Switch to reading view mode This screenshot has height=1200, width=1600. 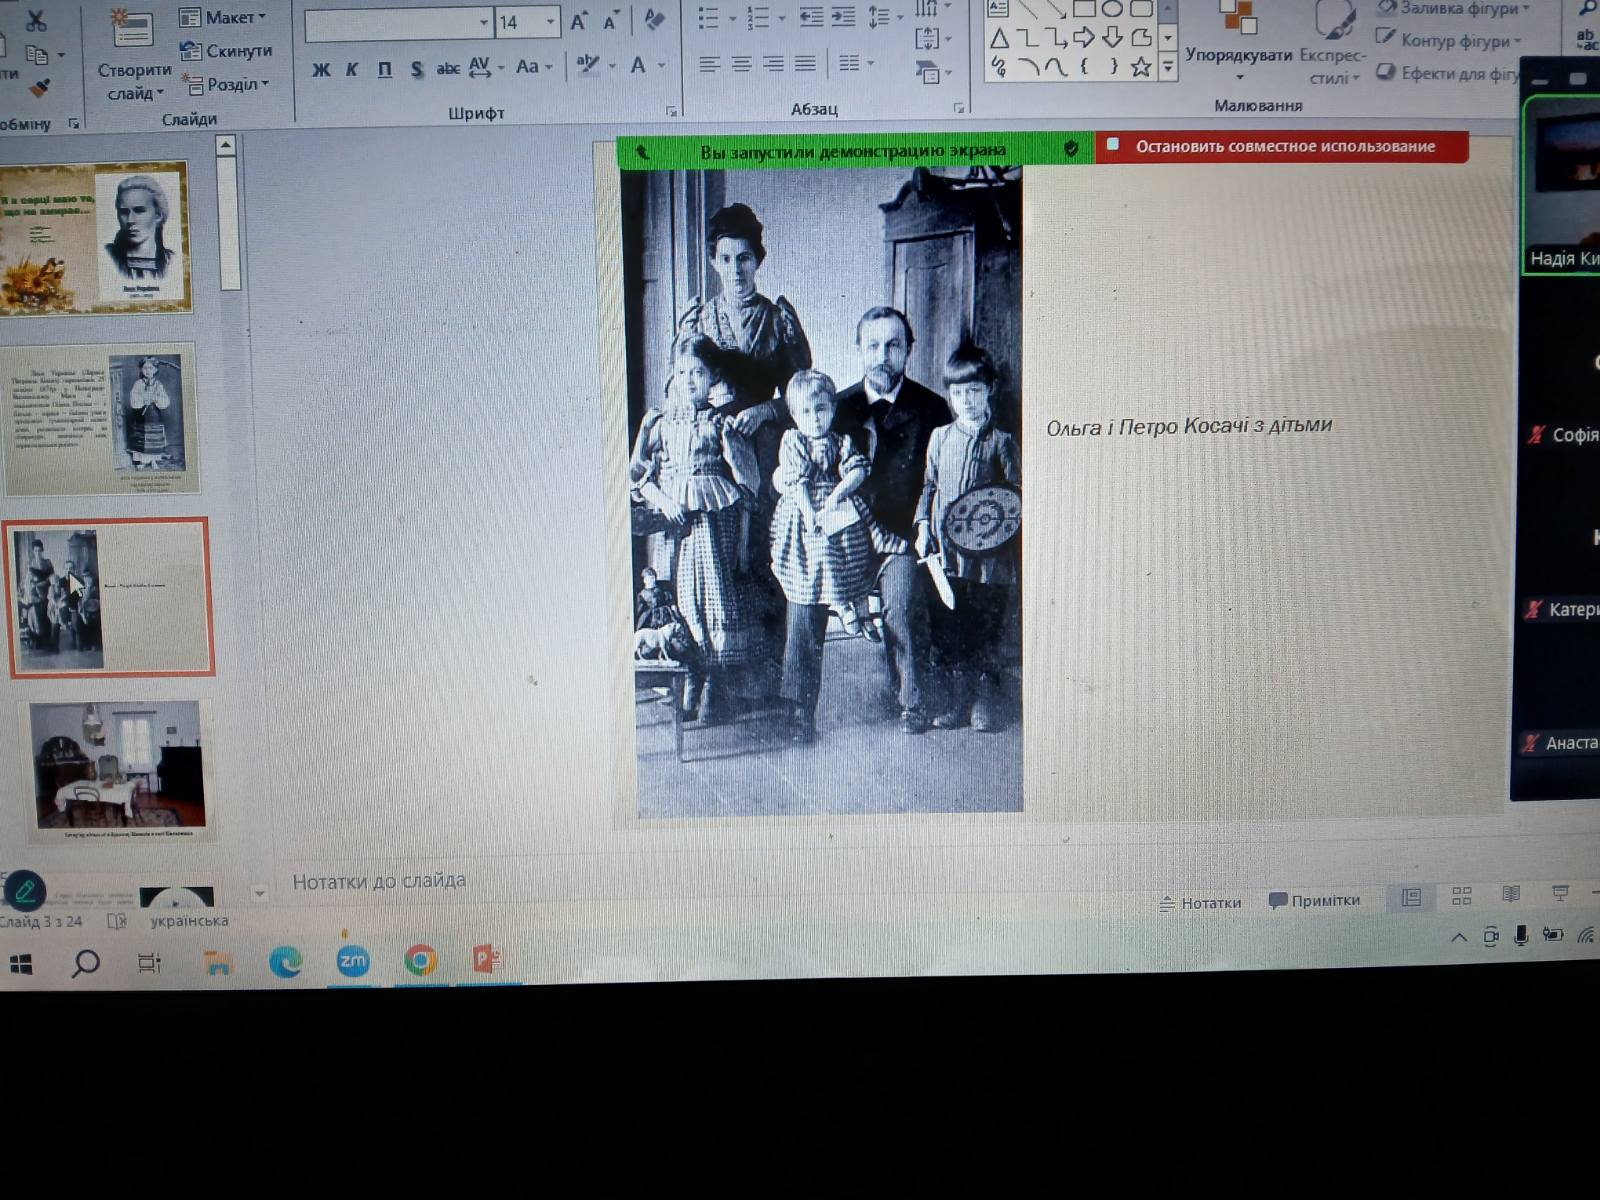(x=1511, y=894)
